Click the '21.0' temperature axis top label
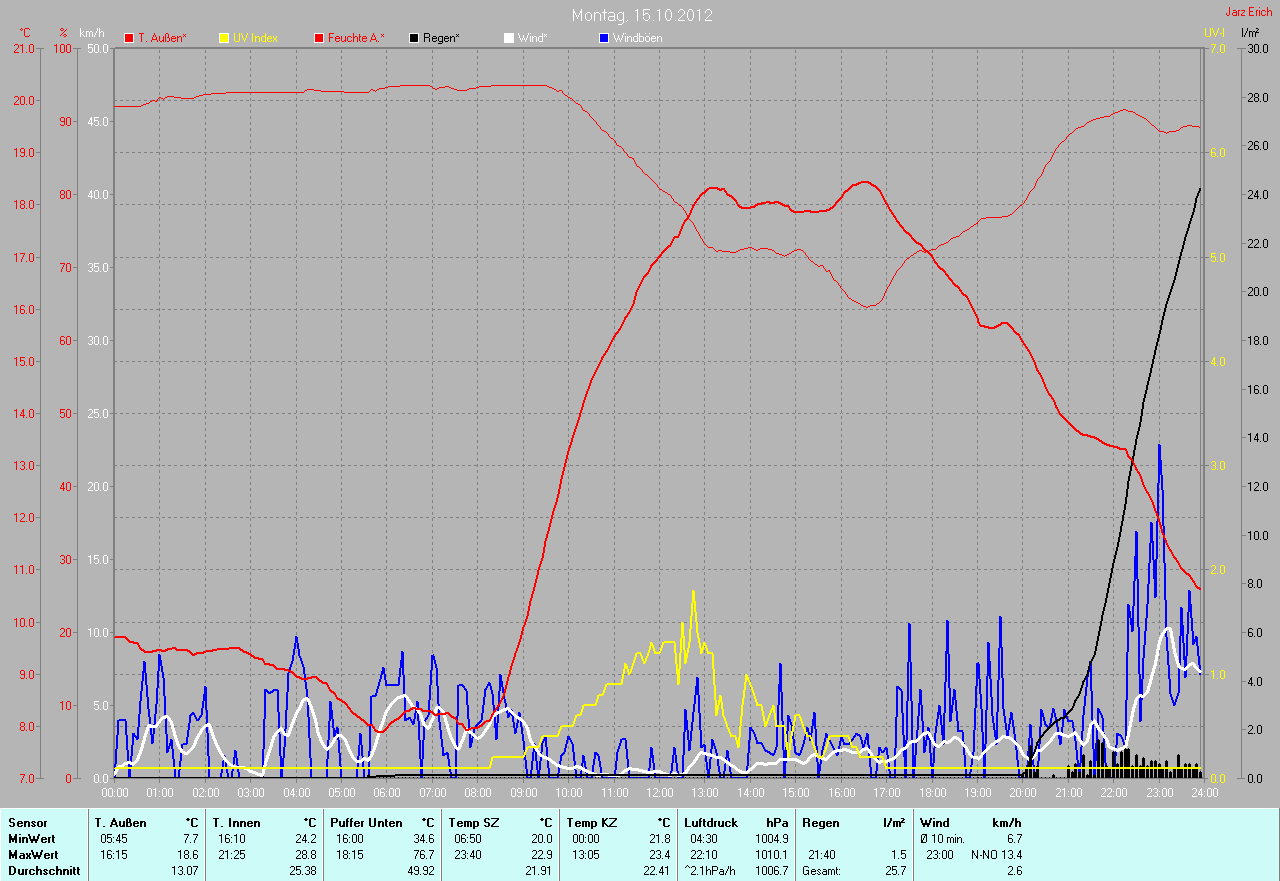1280x881 pixels. (x=22, y=48)
